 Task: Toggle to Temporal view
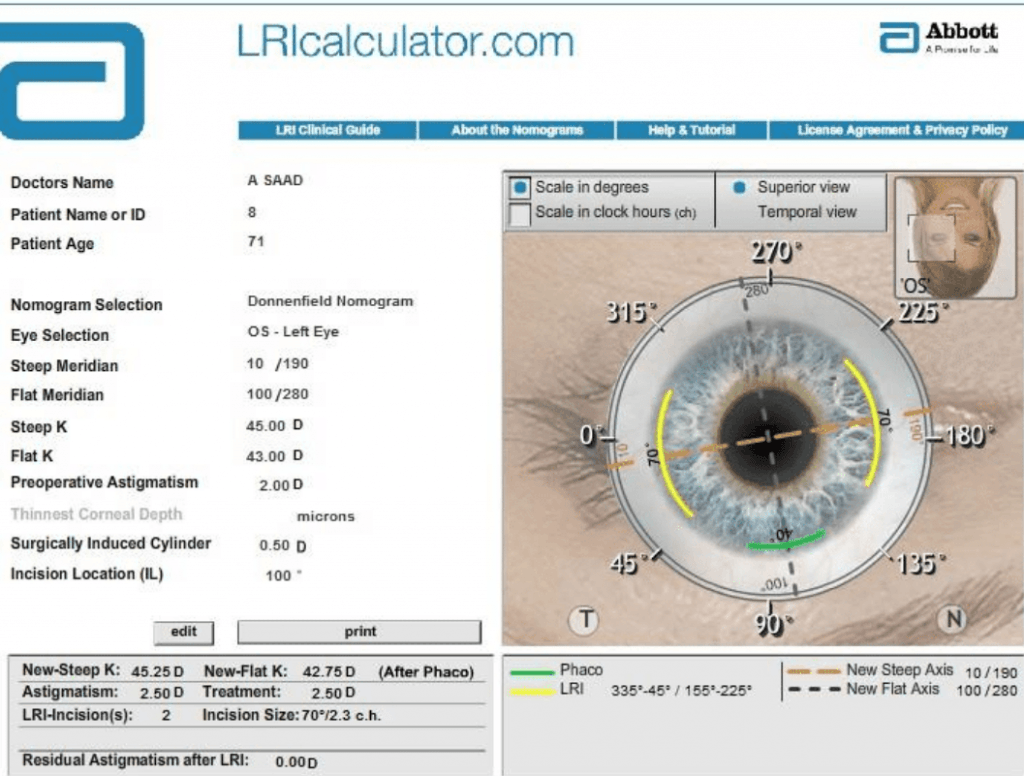800,212
